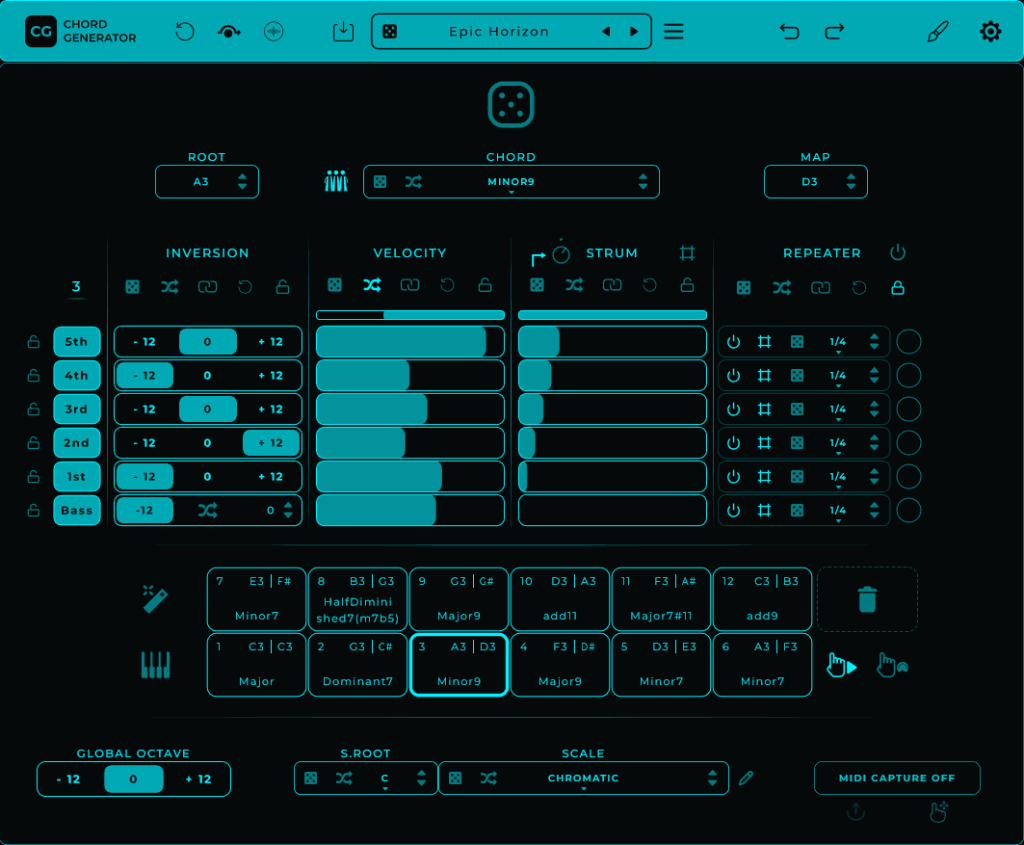Toggle Repeater power button in header
Viewport: 1024px width, 845px height.
click(898, 253)
